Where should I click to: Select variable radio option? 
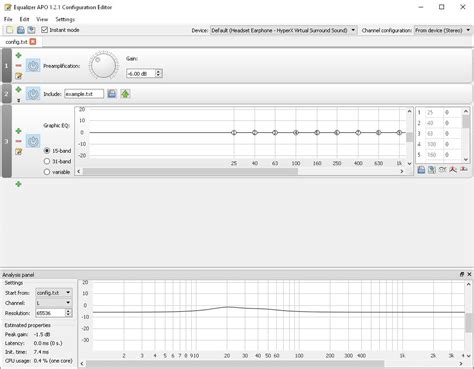(47, 172)
